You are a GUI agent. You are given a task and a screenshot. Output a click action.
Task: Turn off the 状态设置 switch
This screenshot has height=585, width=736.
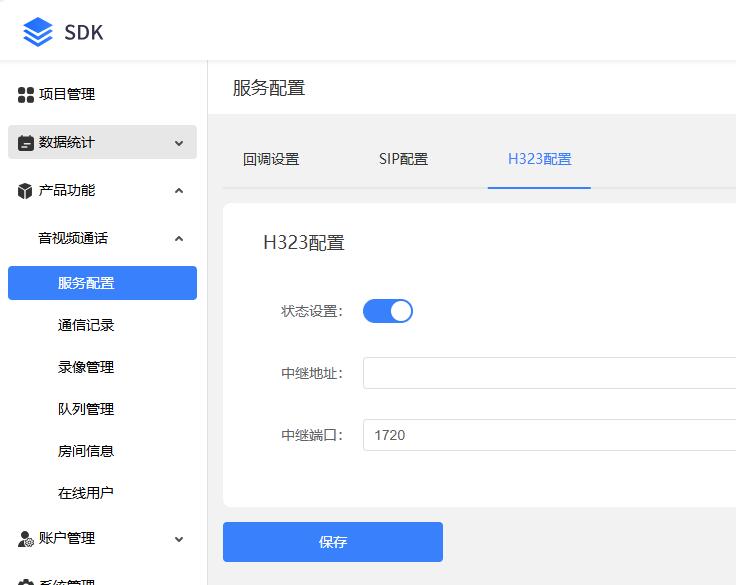point(388,311)
